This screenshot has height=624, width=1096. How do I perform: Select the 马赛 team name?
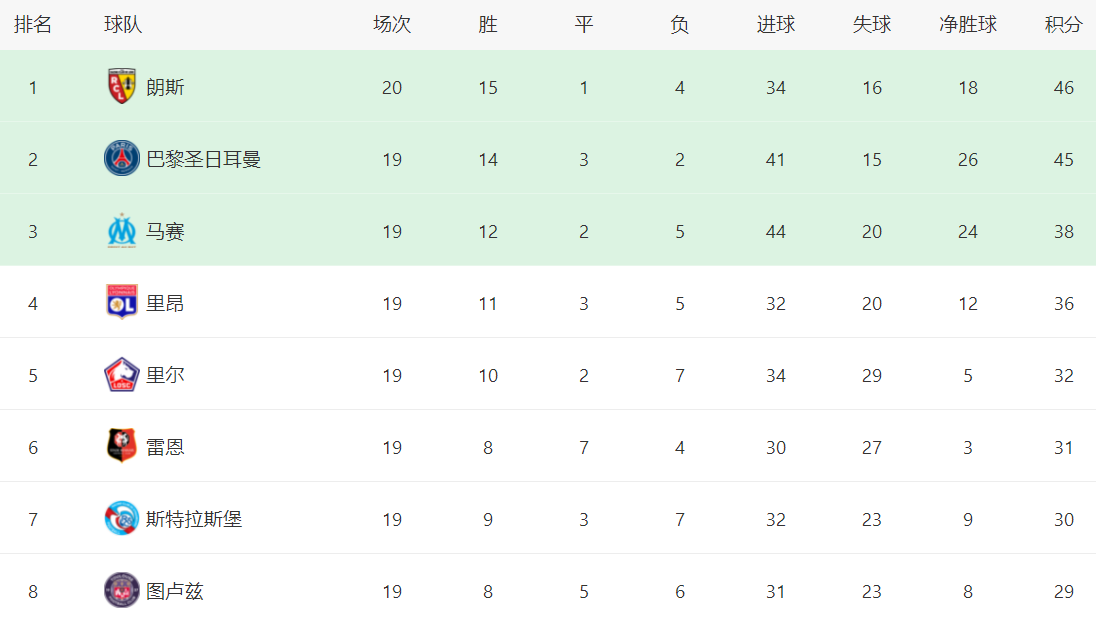click(x=165, y=231)
